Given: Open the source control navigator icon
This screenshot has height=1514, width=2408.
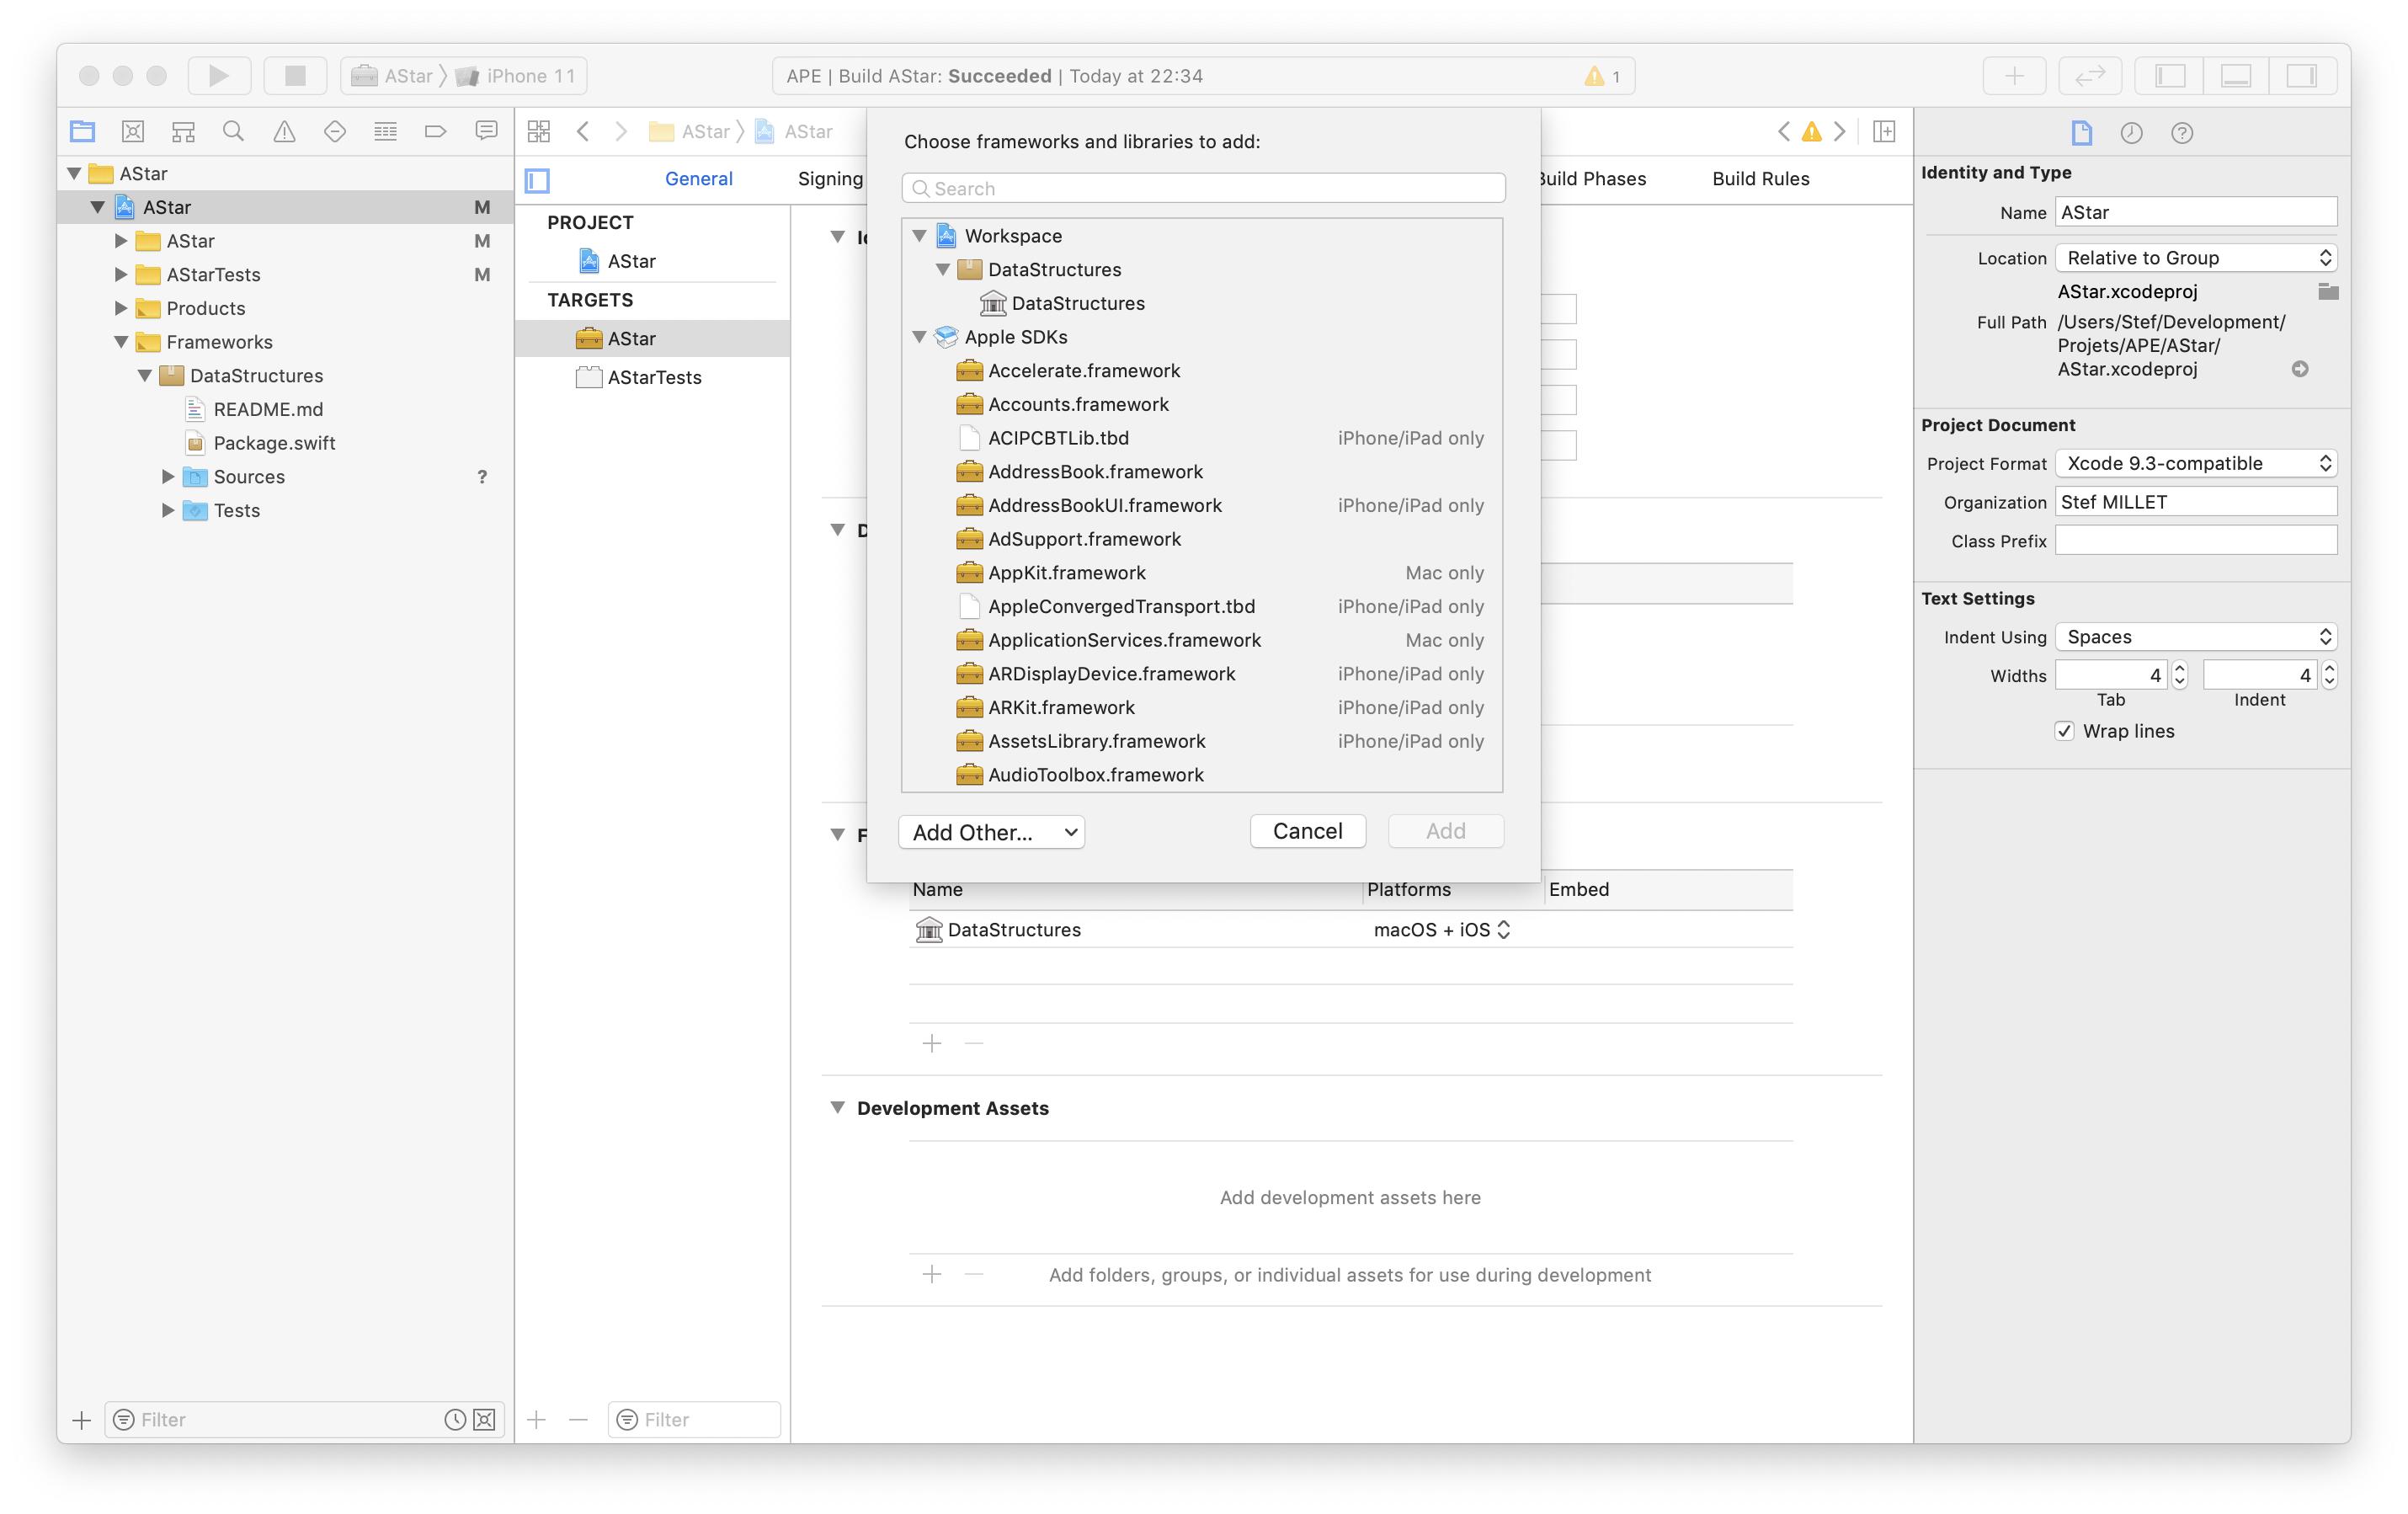Looking at the screenshot, I should pyautogui.click(x=133, y=131).
